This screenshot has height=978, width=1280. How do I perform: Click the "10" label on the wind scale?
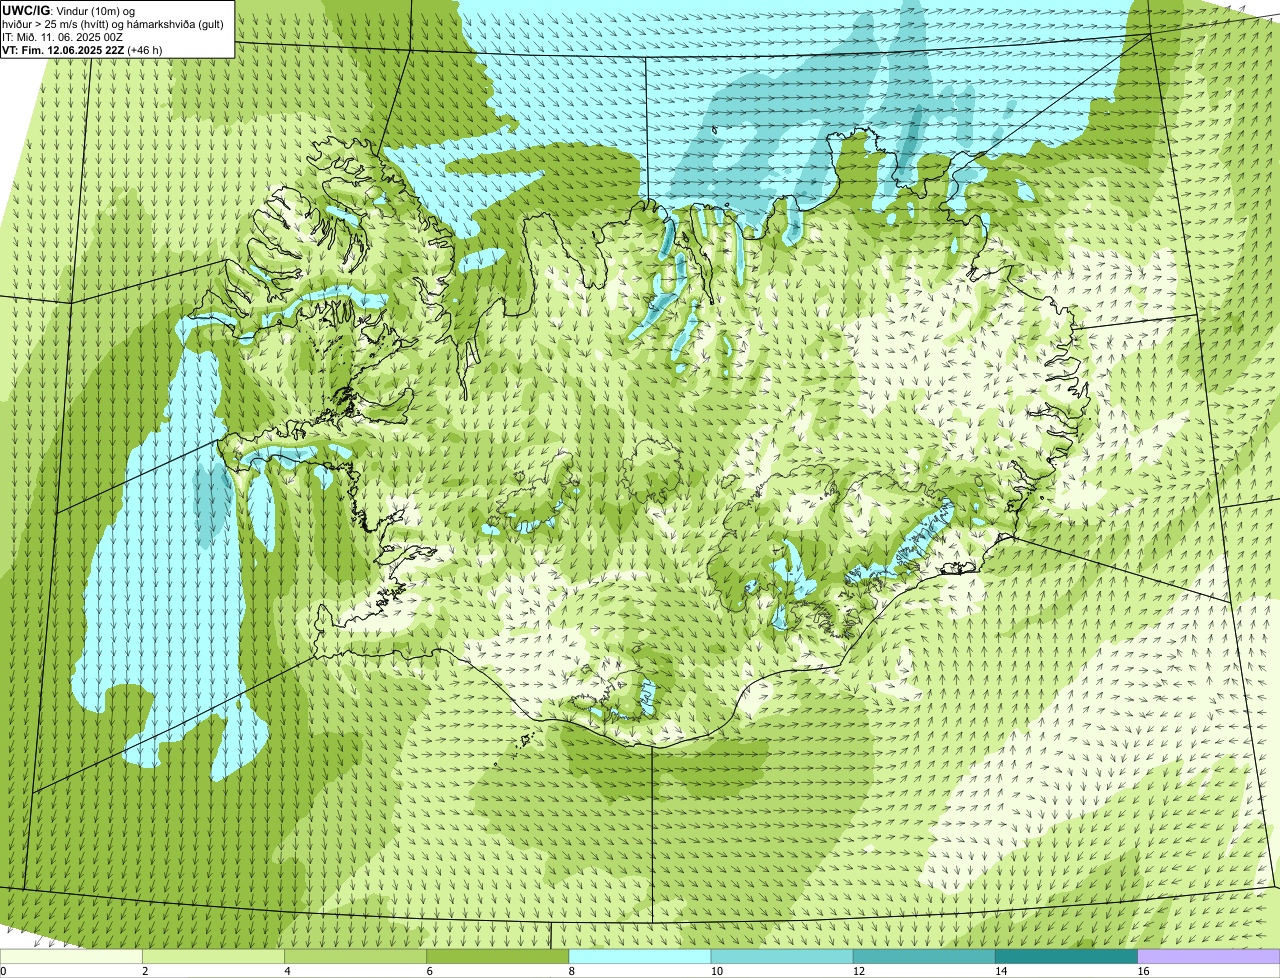click(x=717, y=971)
